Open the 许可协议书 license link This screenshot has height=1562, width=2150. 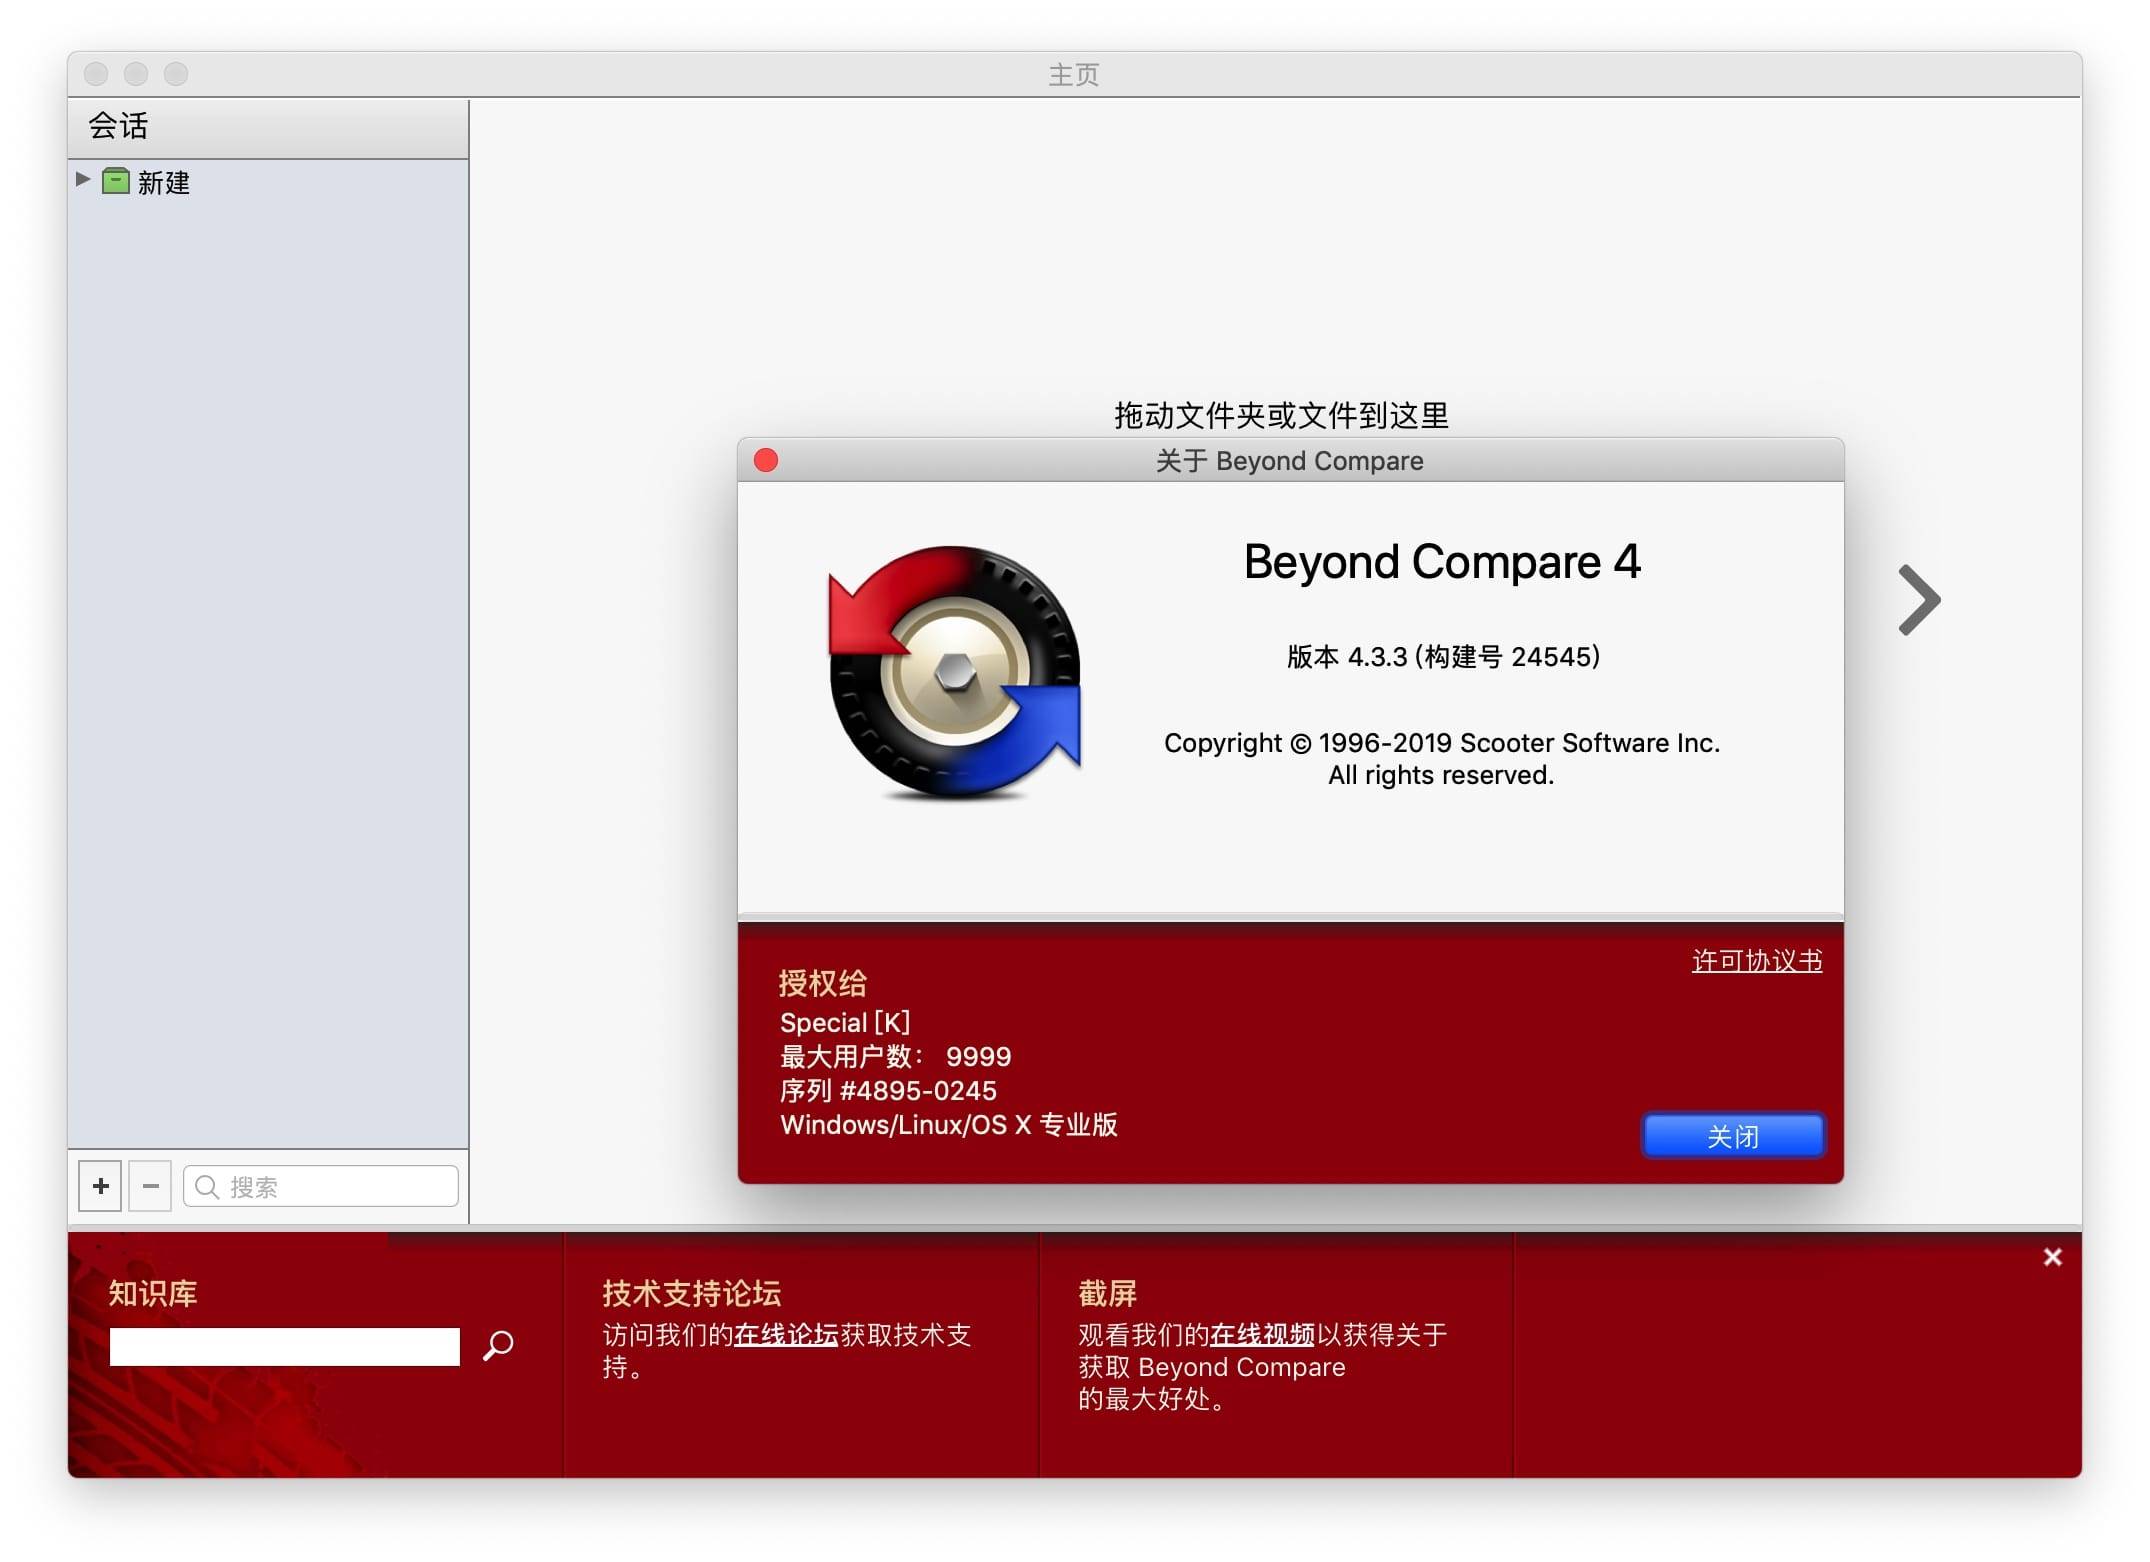pyautogui.click(x=1756, y=961)
